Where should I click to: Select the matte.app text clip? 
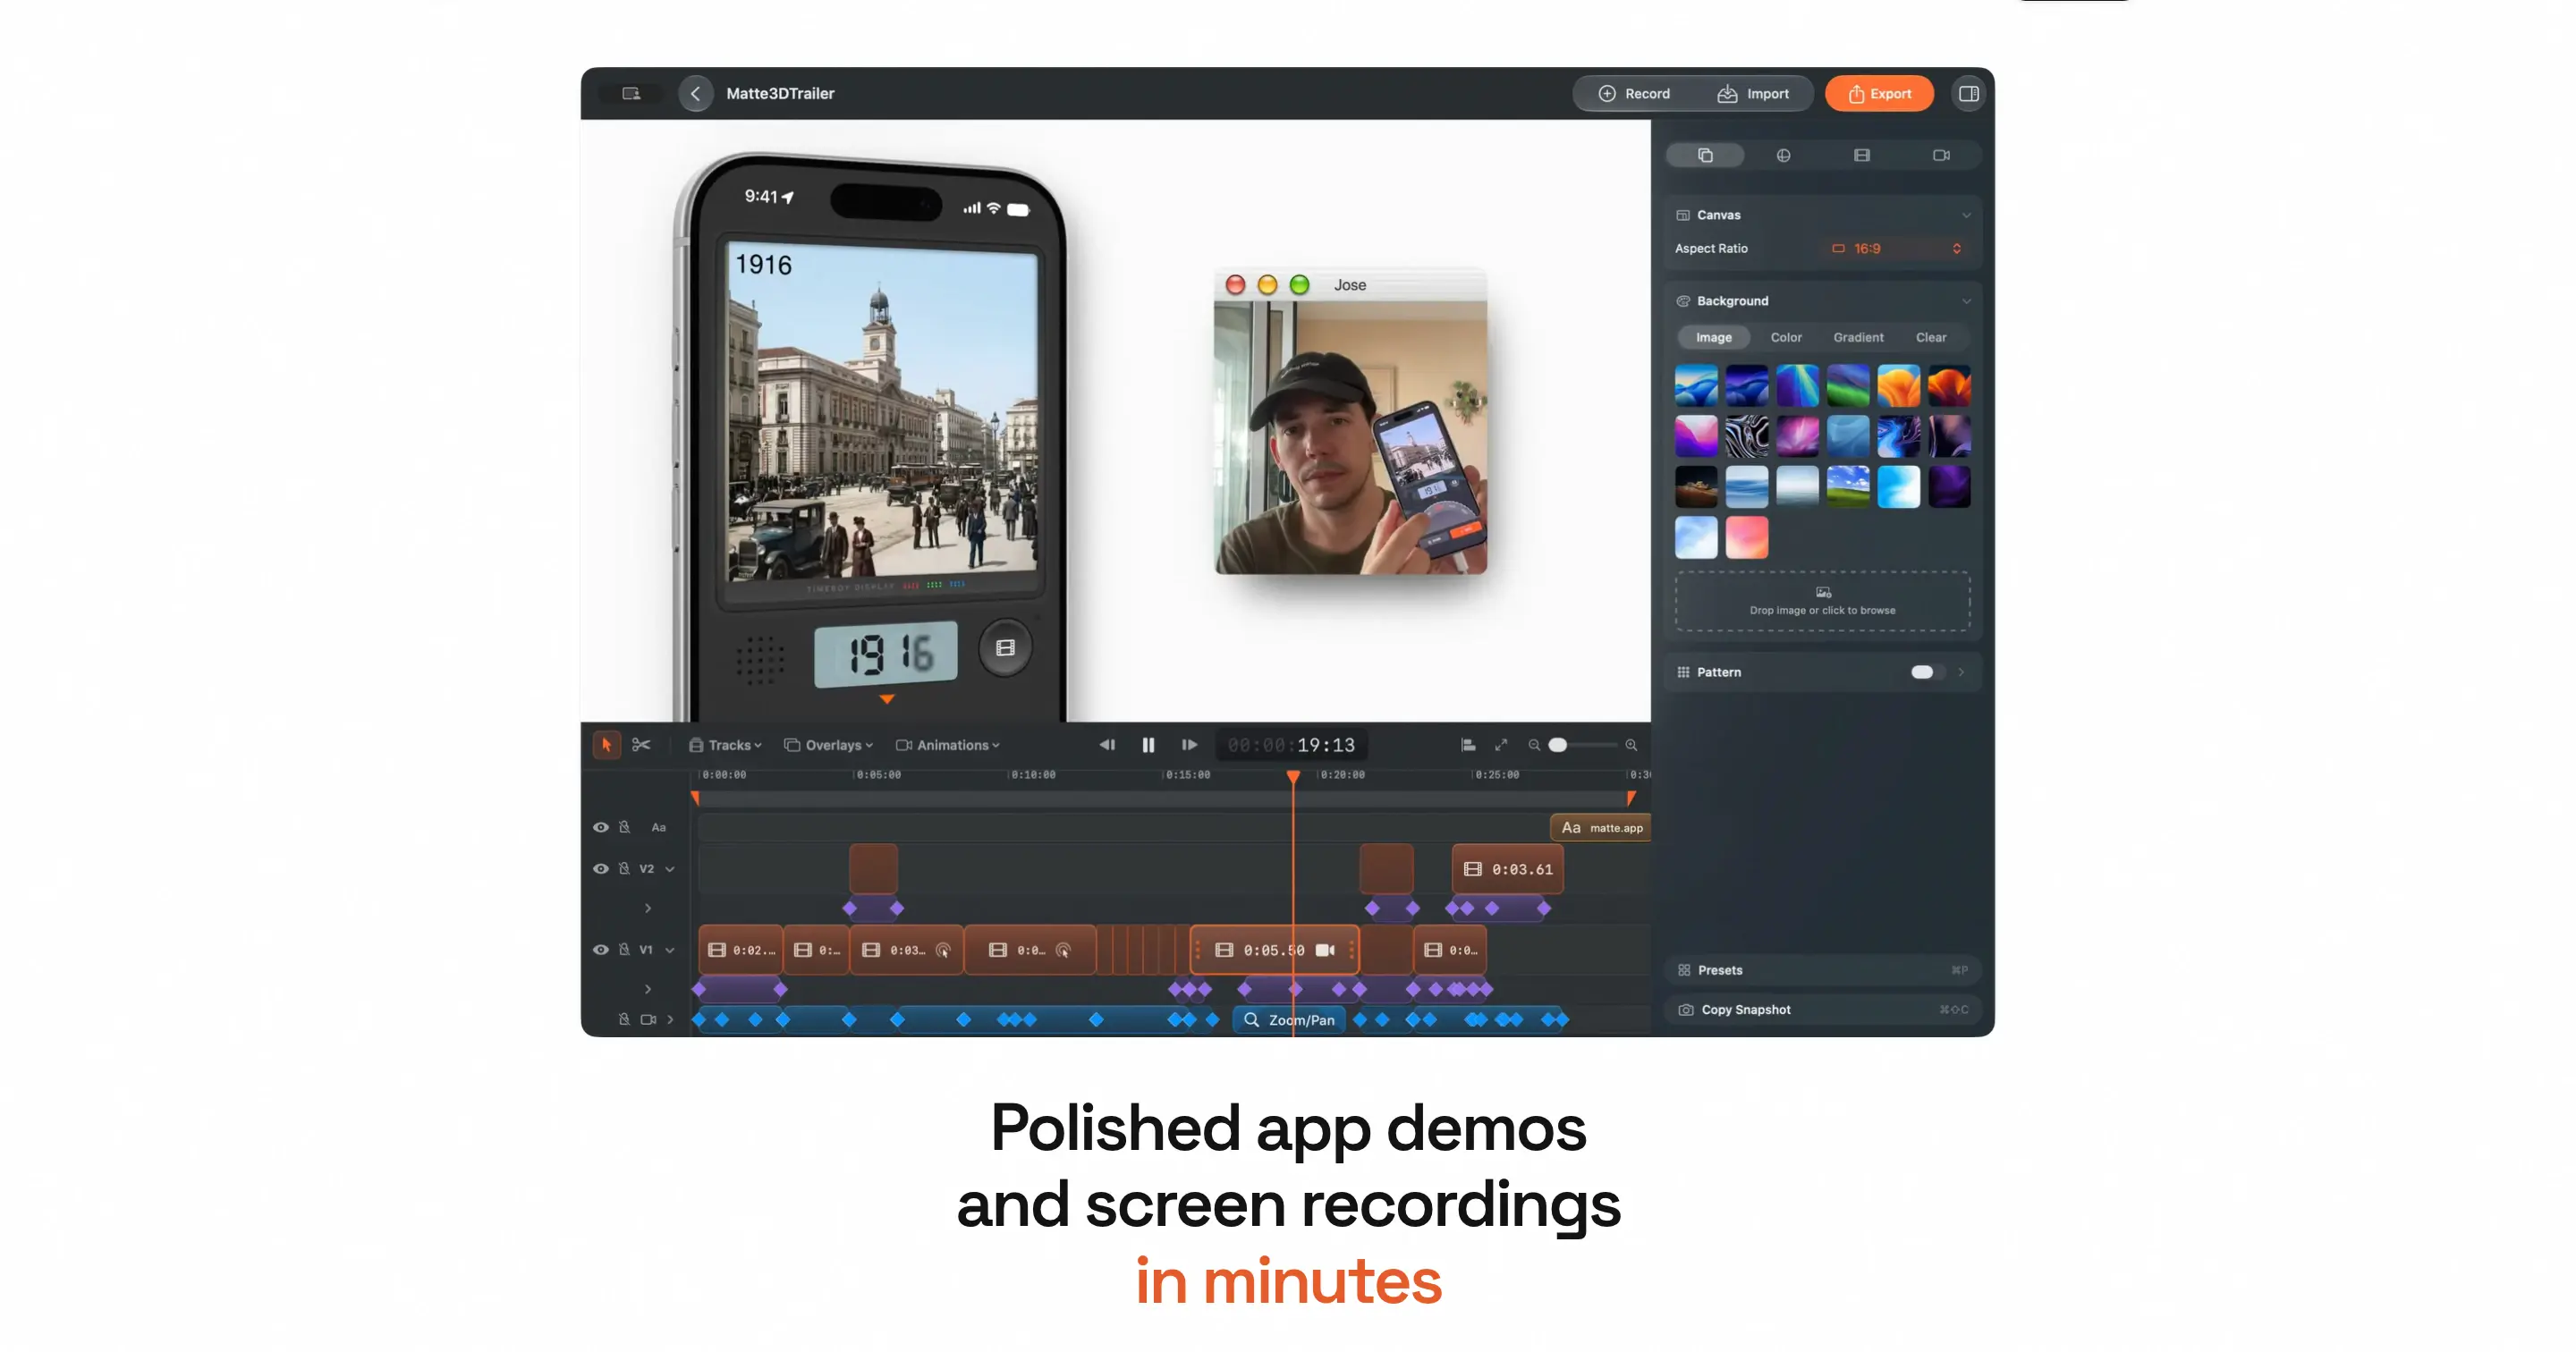coord(1600,828)
